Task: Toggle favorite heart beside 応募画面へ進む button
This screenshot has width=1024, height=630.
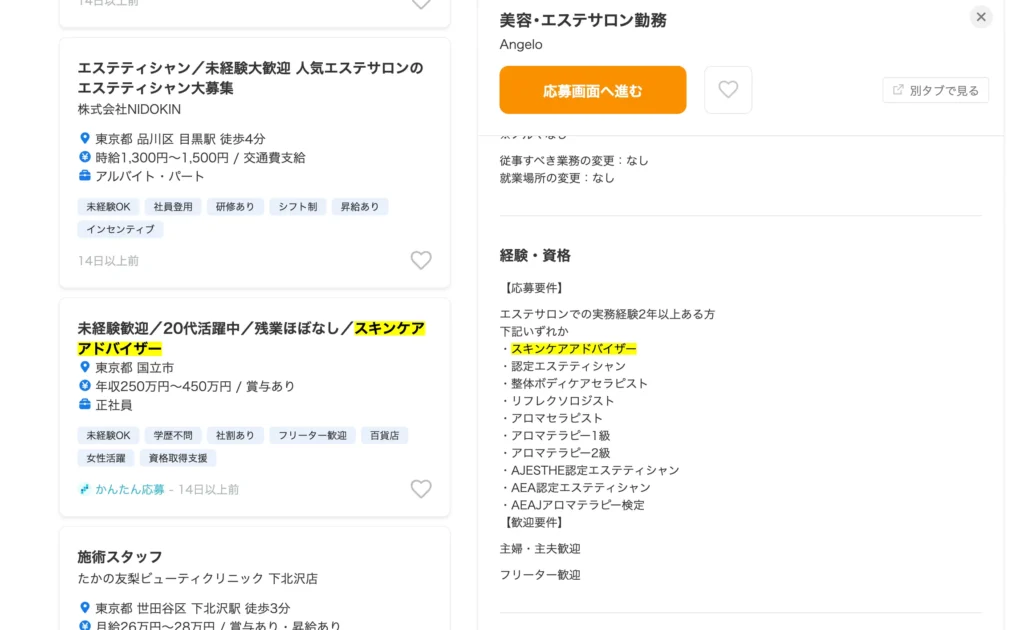Action: pyautogui.click(x=728, y=90)
